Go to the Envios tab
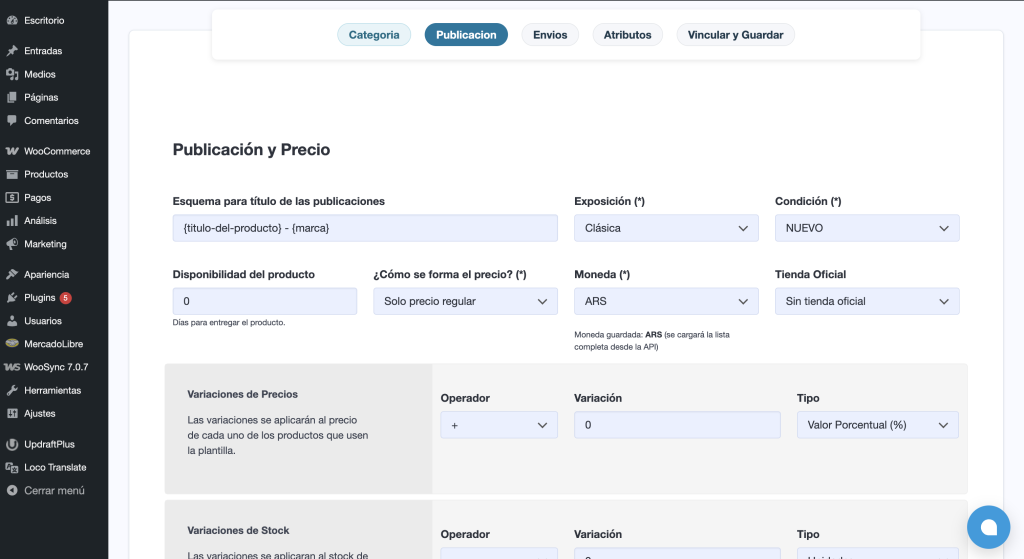 click(x=550, y=35)
